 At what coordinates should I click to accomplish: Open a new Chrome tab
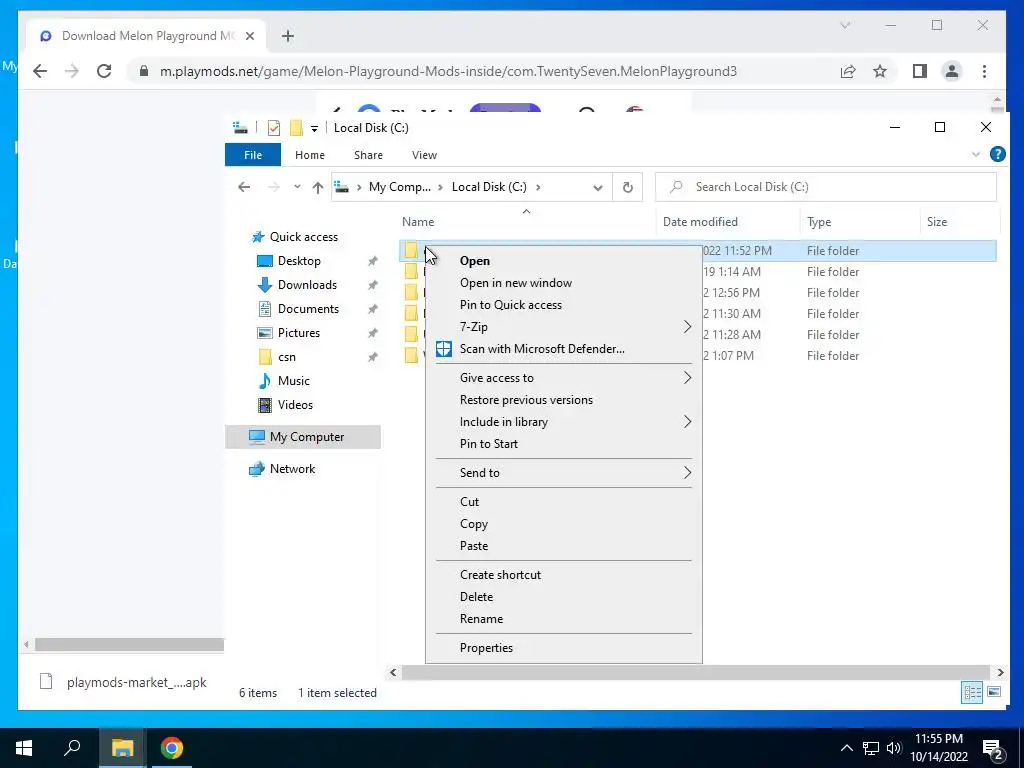tap(288, 36)
